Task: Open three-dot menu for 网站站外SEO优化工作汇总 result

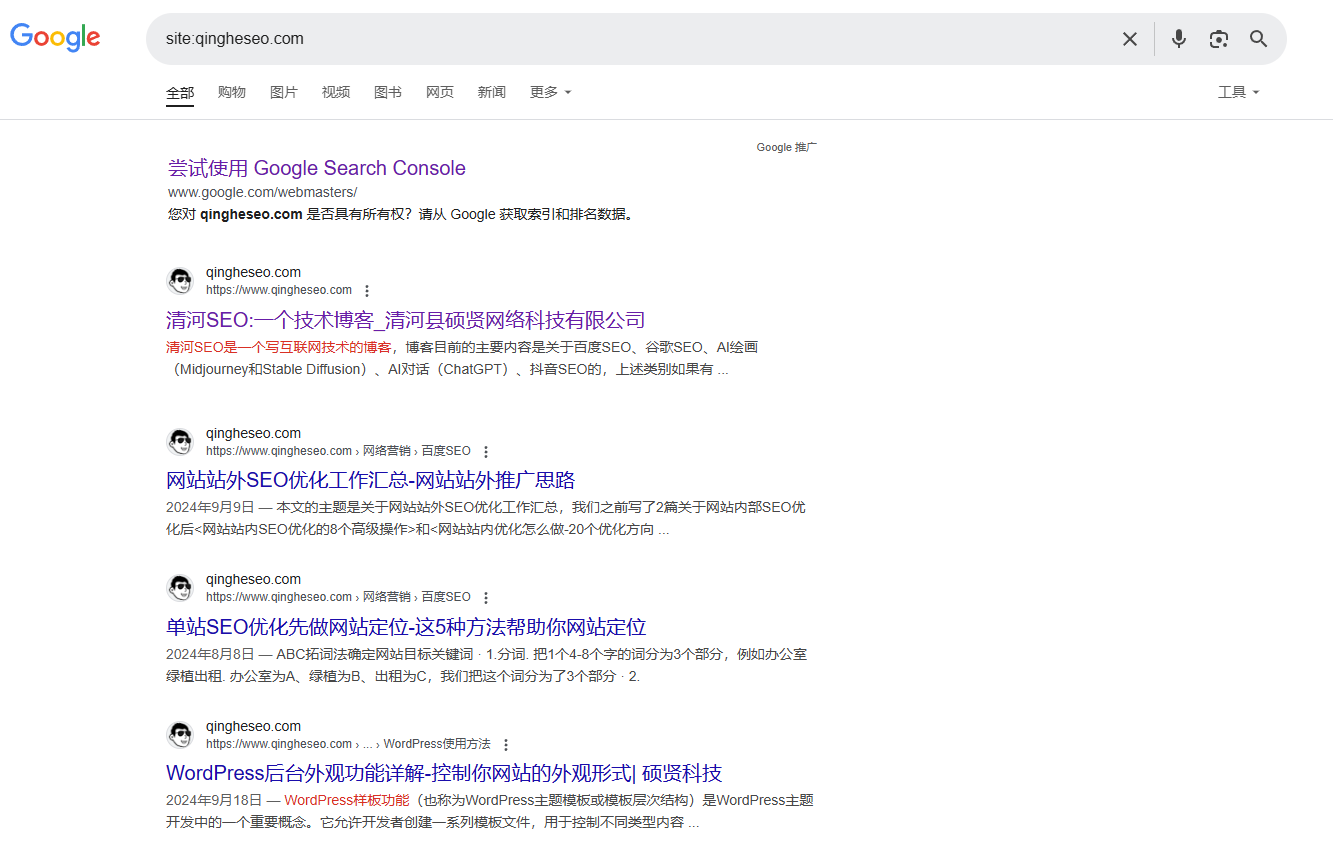Action: [x=486, y=452]
